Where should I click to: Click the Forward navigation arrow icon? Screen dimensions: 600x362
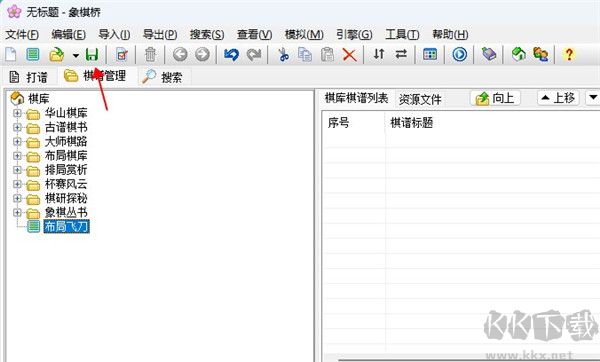click(x=202, y=54)
